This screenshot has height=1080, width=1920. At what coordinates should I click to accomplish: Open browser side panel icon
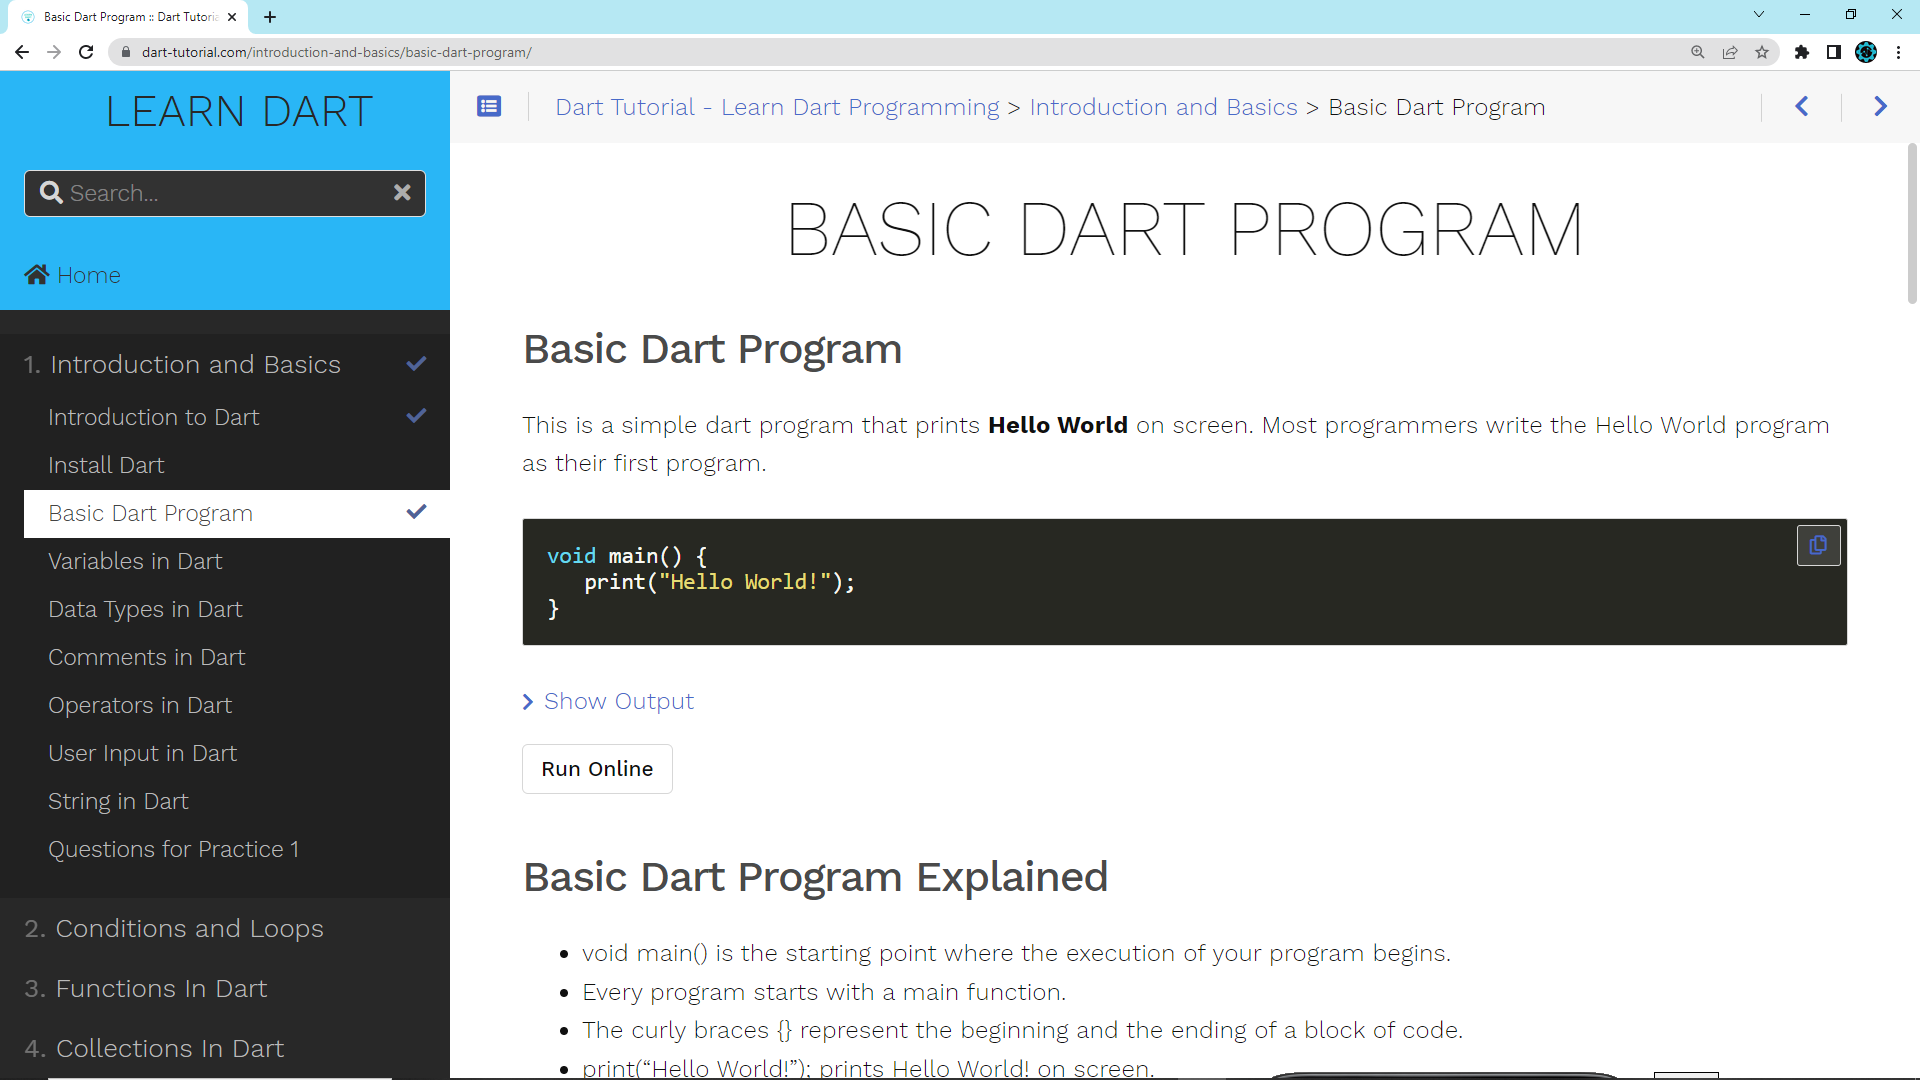(x=1834, y=52)
